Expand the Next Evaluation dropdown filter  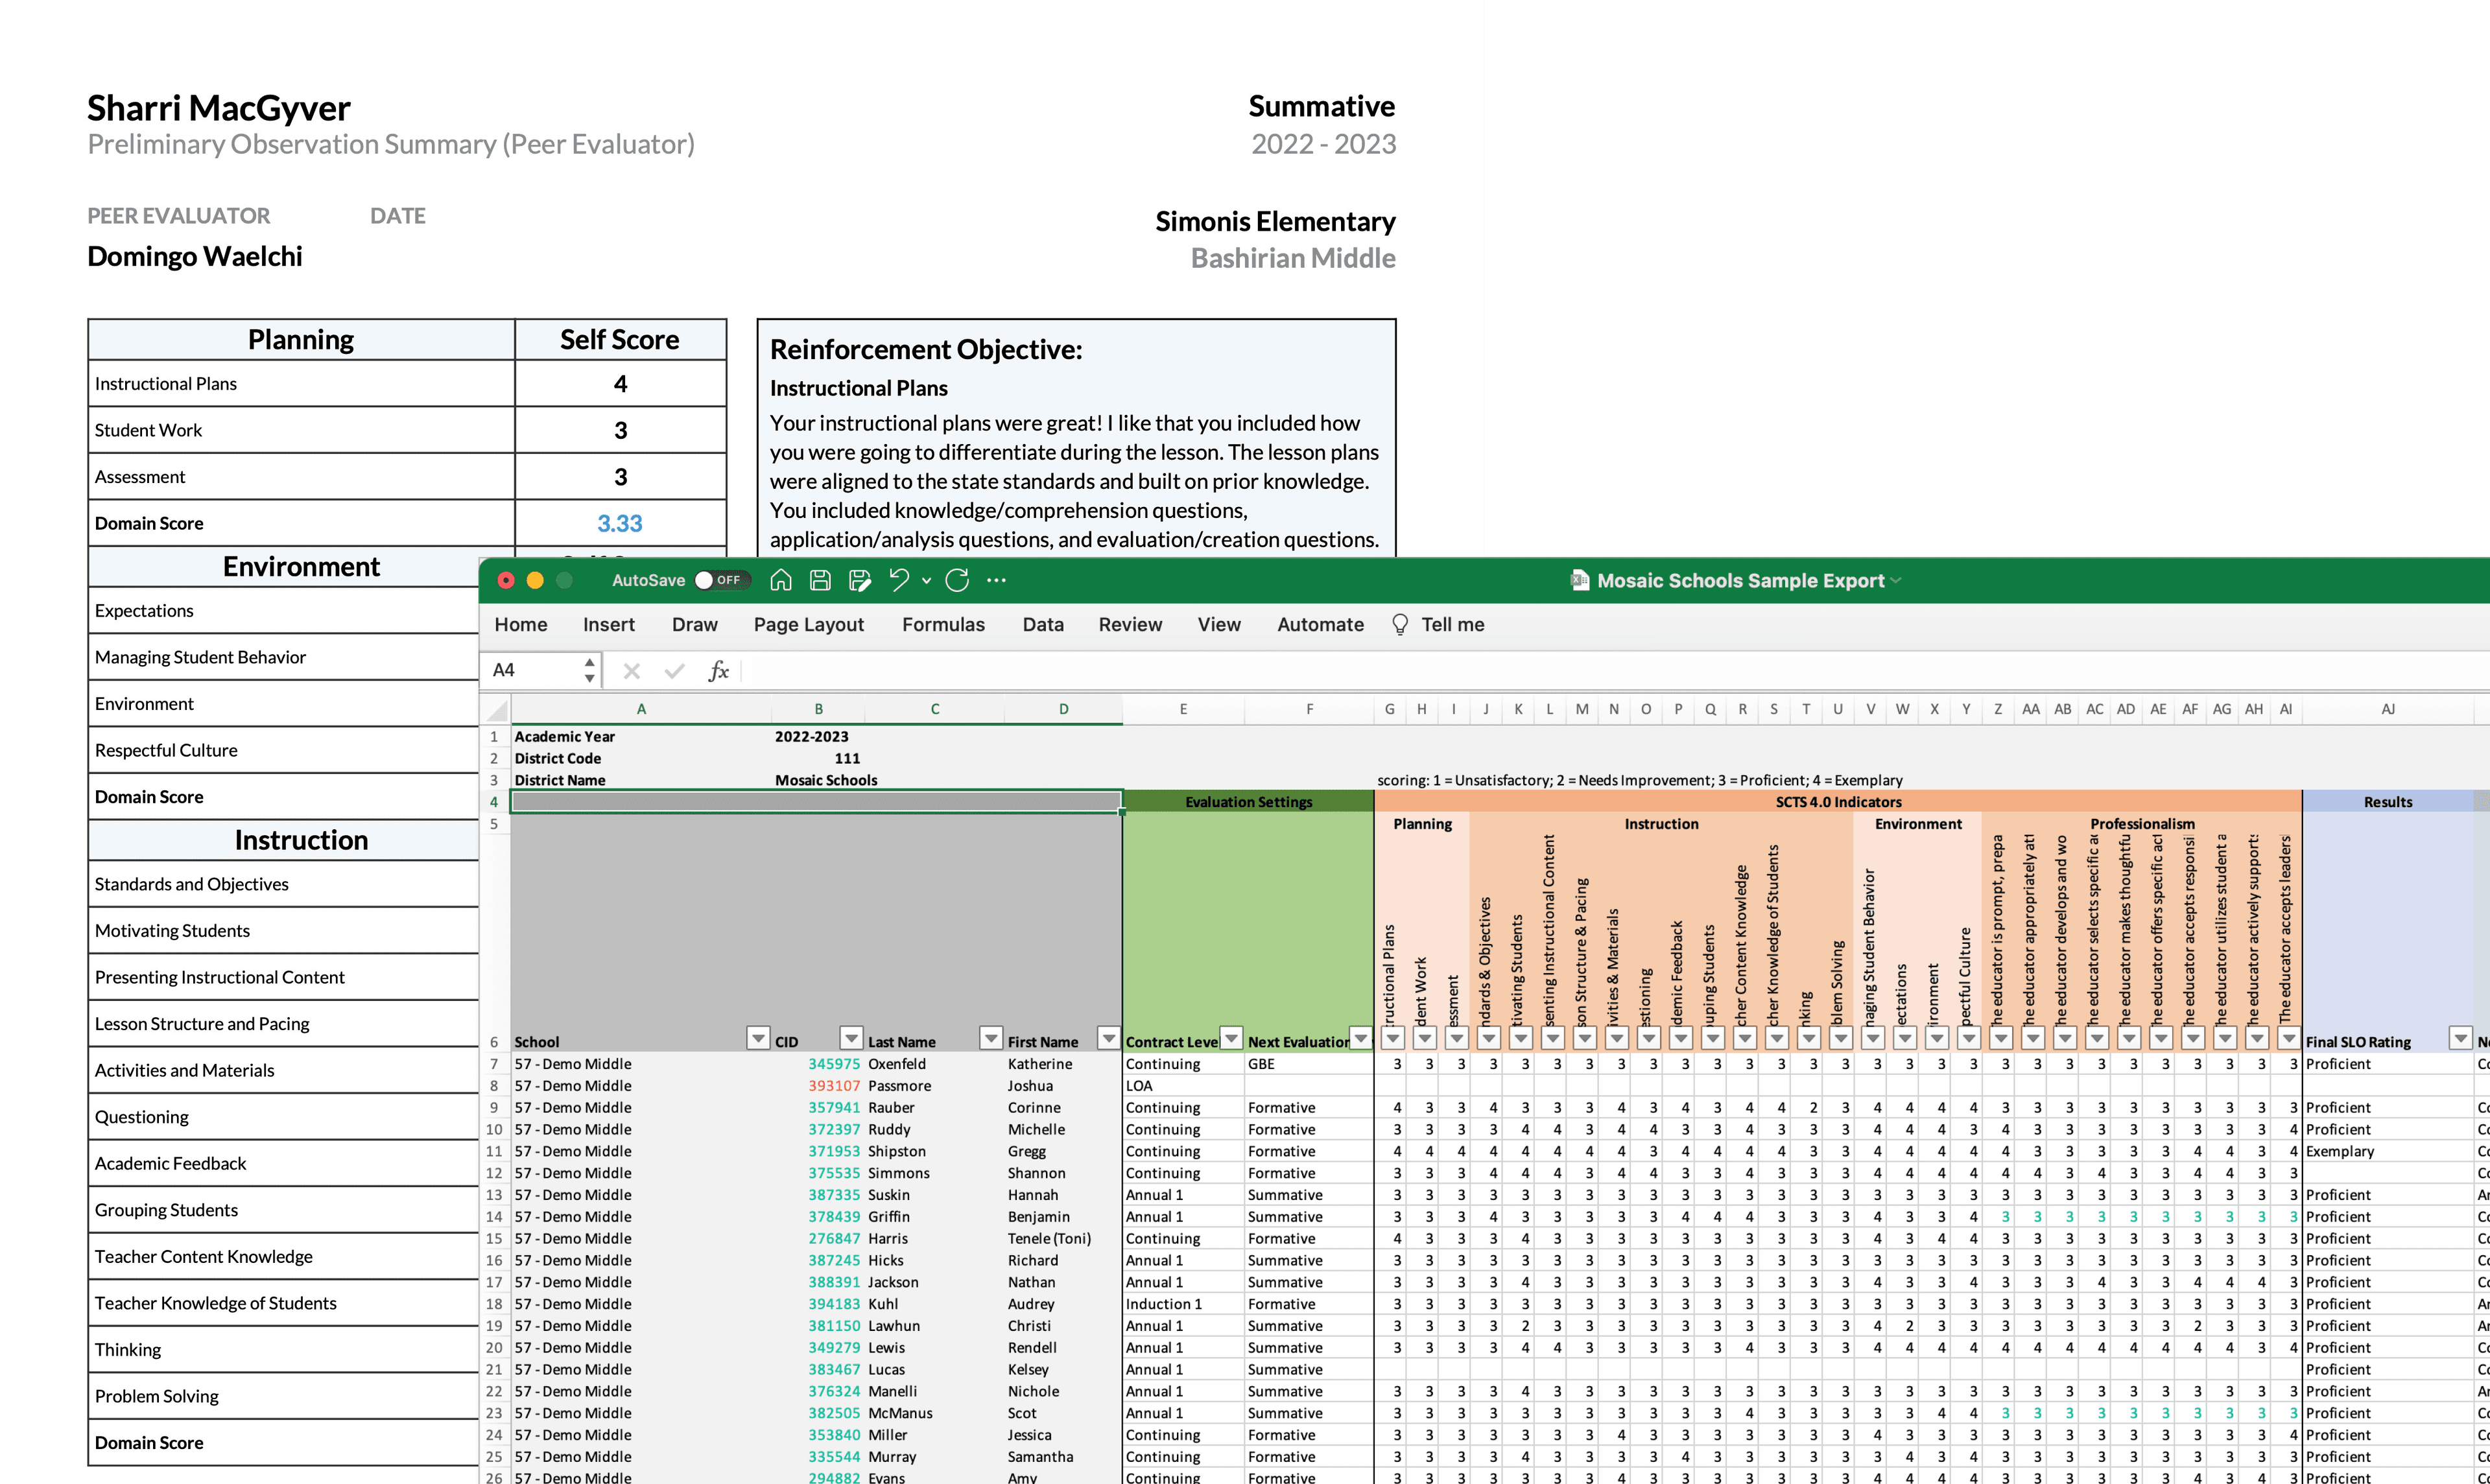pyautogui.click(x=1360, y=1041)
